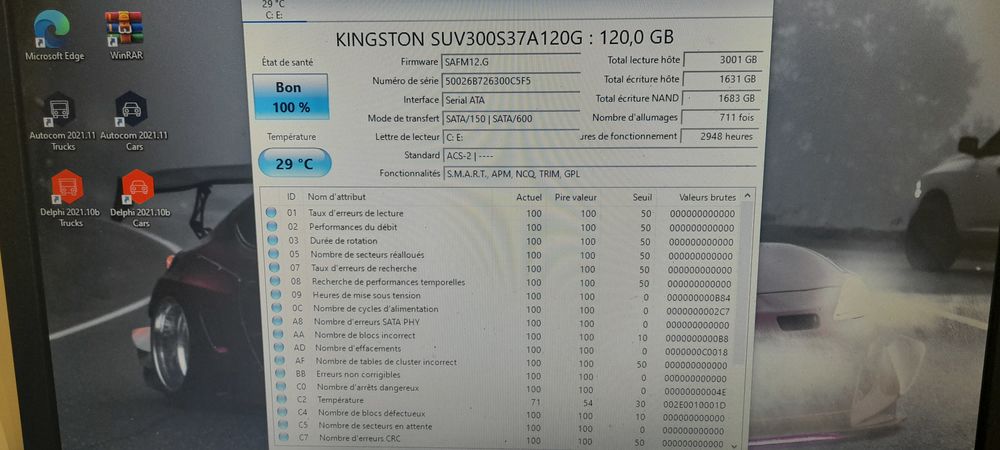The height and width of the screenshot is (450, 1000).
Task: Select row 07 Taux d'erreurs de recherche
Action: pos(501,269)
